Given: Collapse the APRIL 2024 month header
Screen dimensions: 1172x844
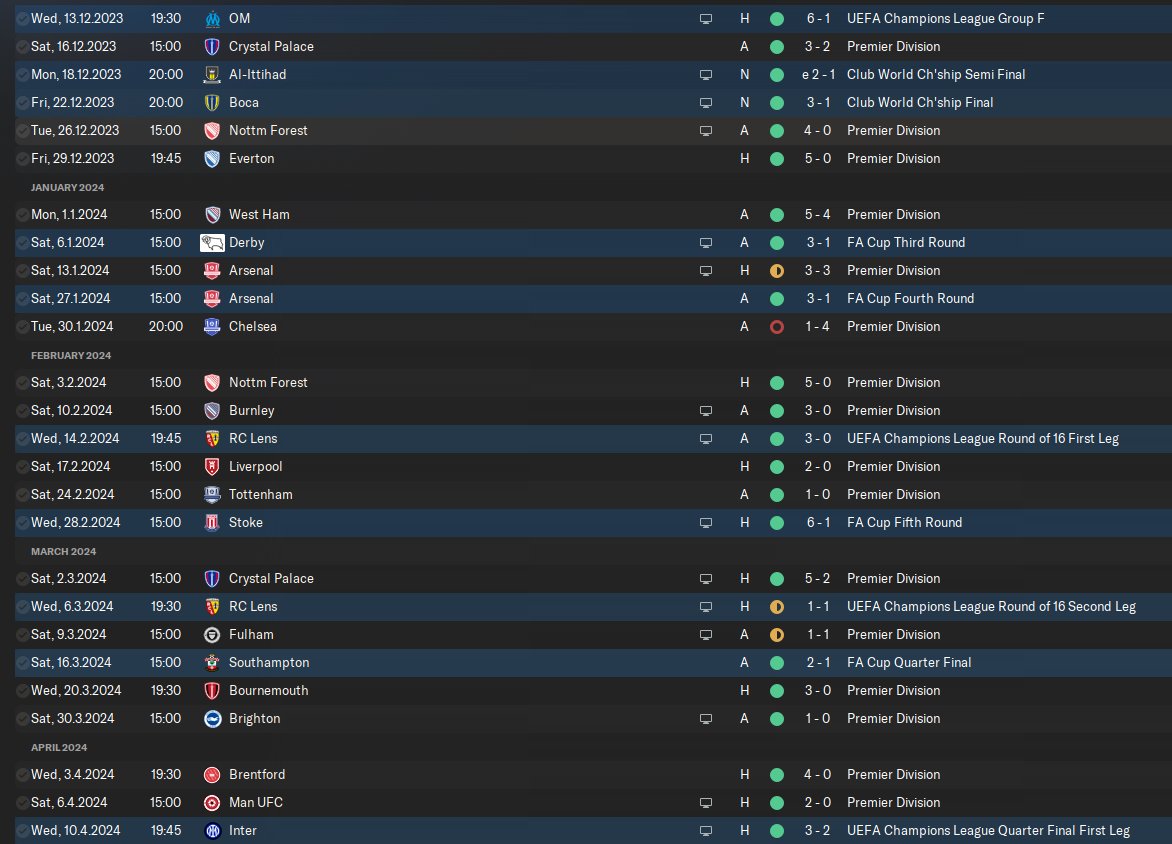Looking at the screenshot, I should click(x=59, y=748).
